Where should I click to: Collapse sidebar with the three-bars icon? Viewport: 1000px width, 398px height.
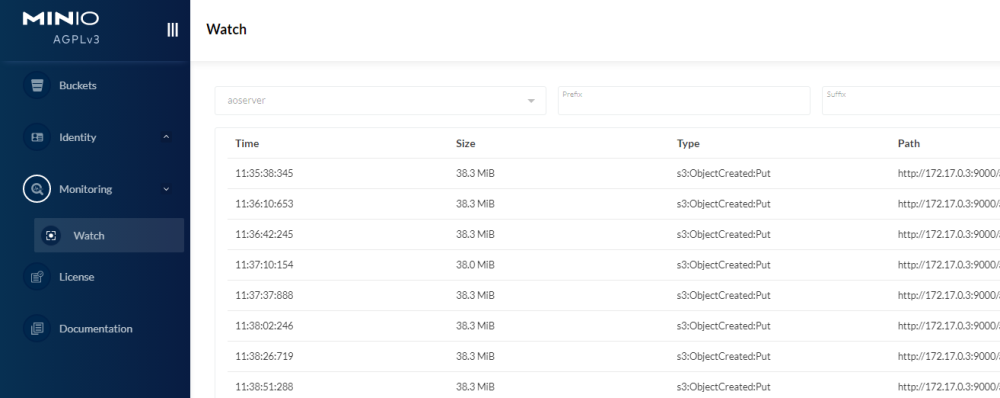click(x=172, y=30)
